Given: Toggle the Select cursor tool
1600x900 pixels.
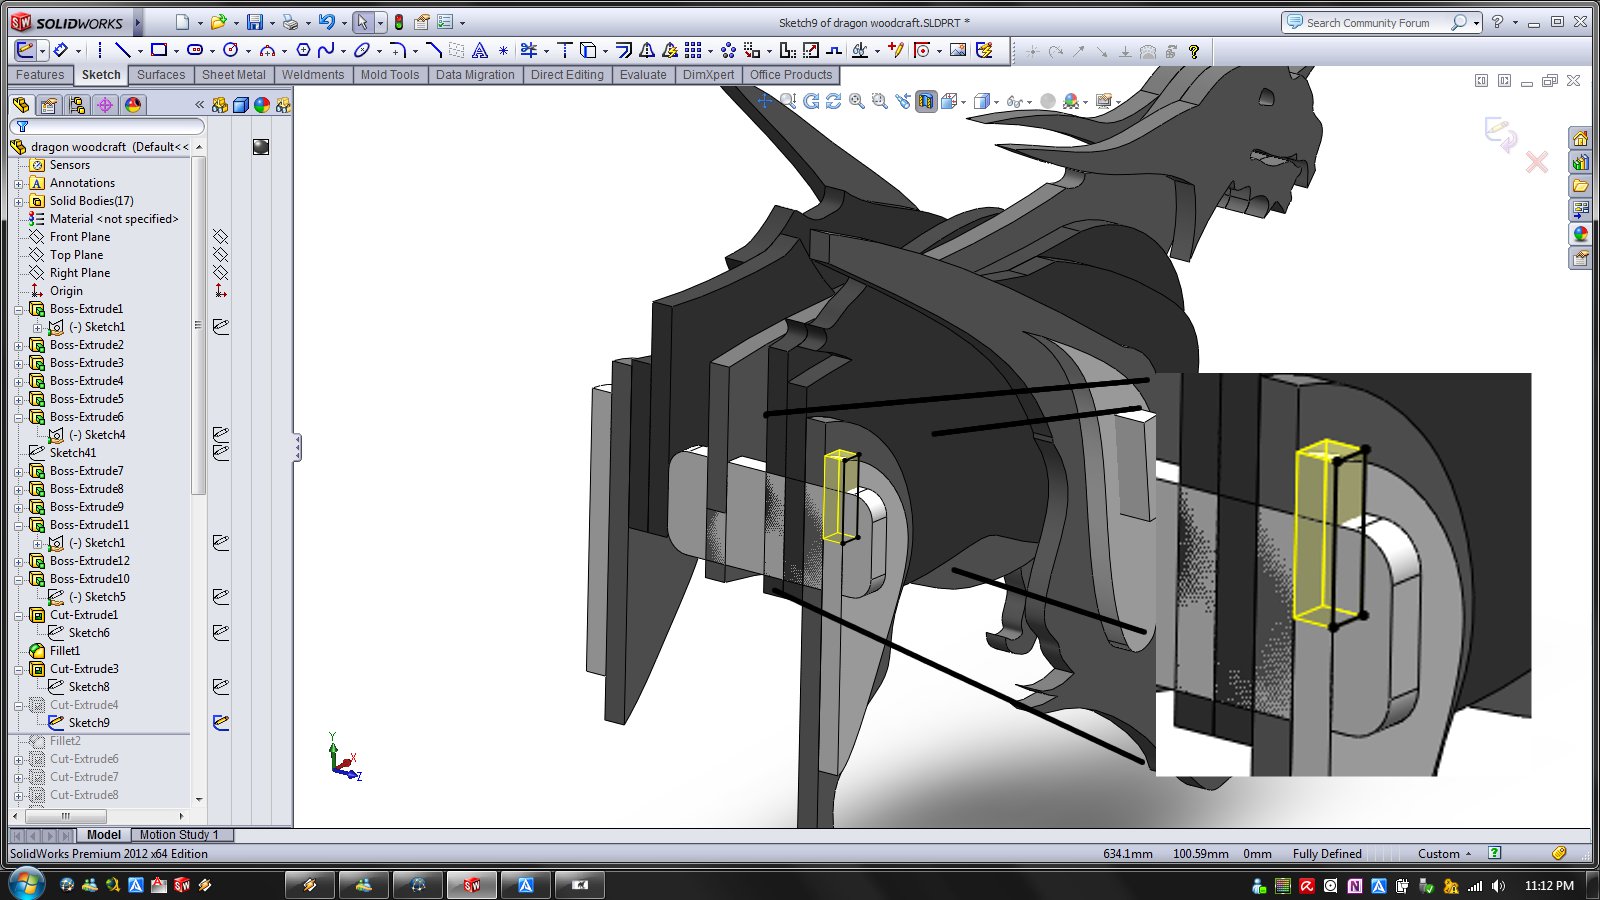Looking at the screenshot, I should pyautogui.click(x=362, y=22).
